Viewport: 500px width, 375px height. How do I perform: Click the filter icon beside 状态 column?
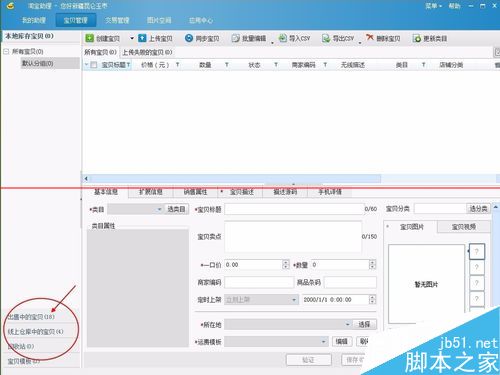coord(276,65)
